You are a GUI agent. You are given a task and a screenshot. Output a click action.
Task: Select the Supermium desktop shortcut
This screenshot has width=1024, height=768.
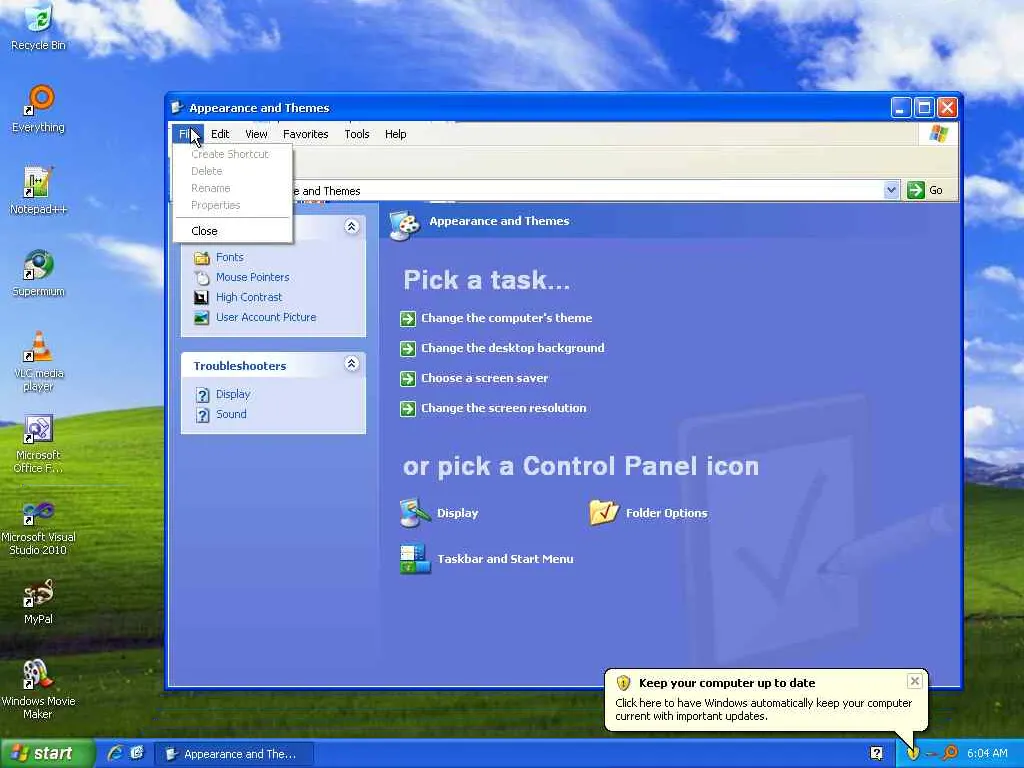tap(38, 273)
